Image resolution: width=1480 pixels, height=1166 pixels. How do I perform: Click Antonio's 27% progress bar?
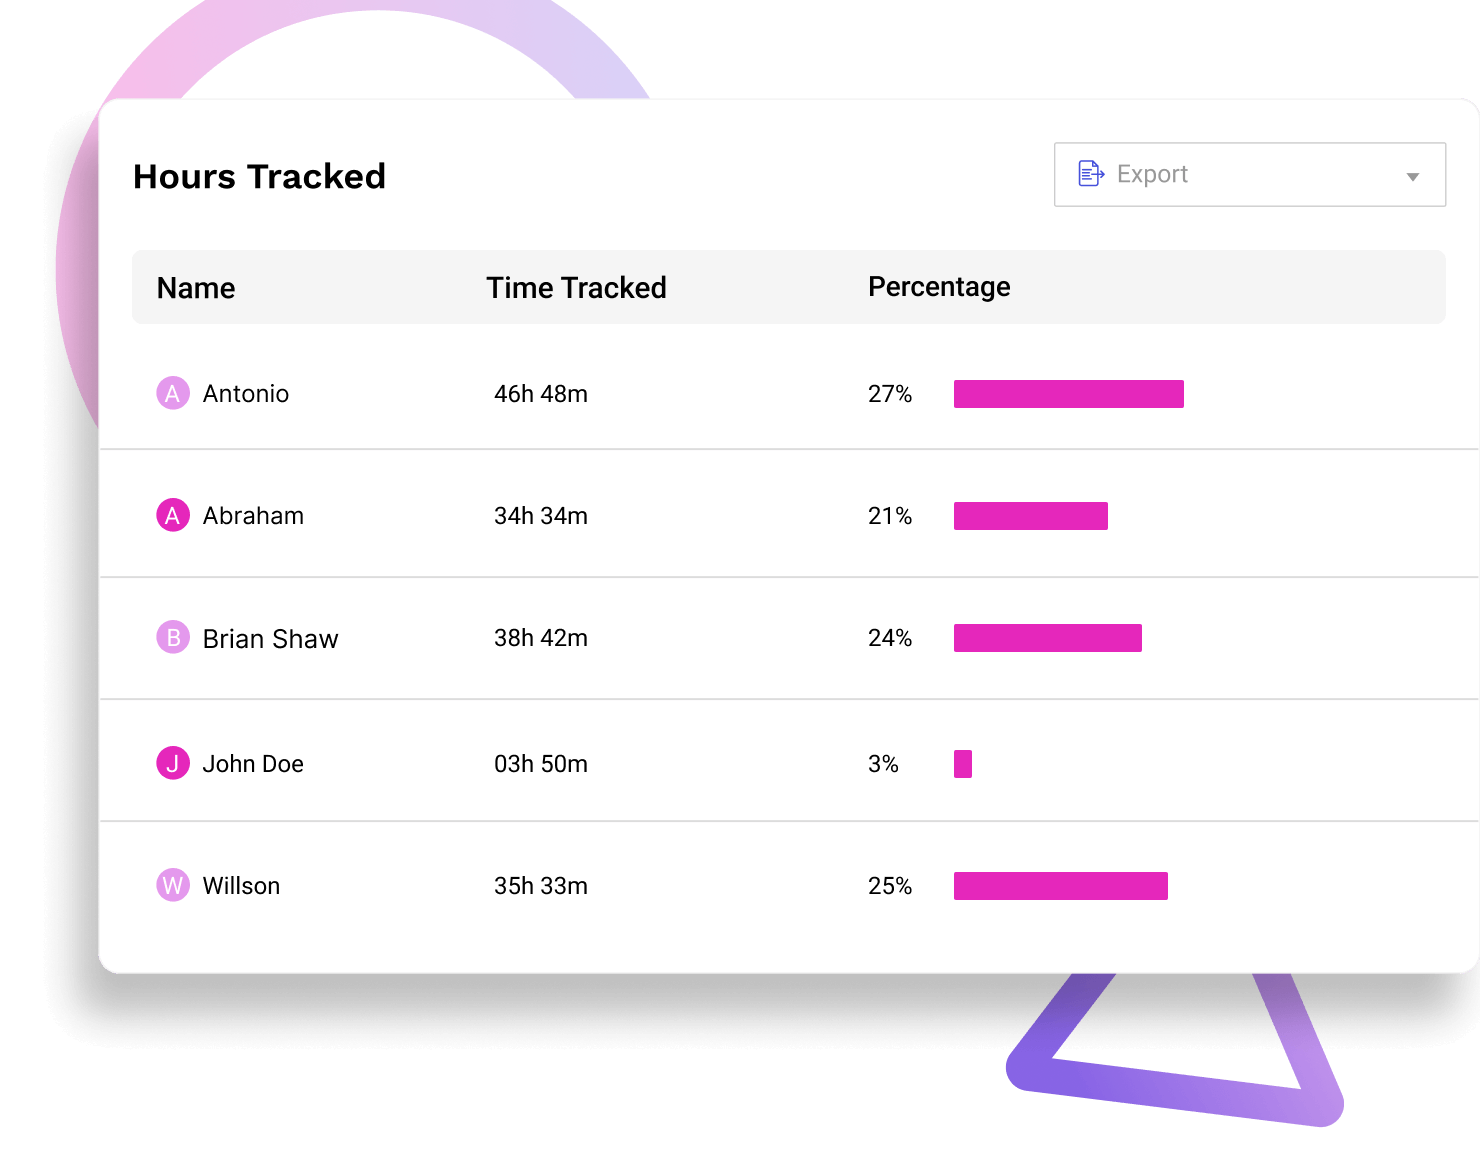tap(1068, 394)
